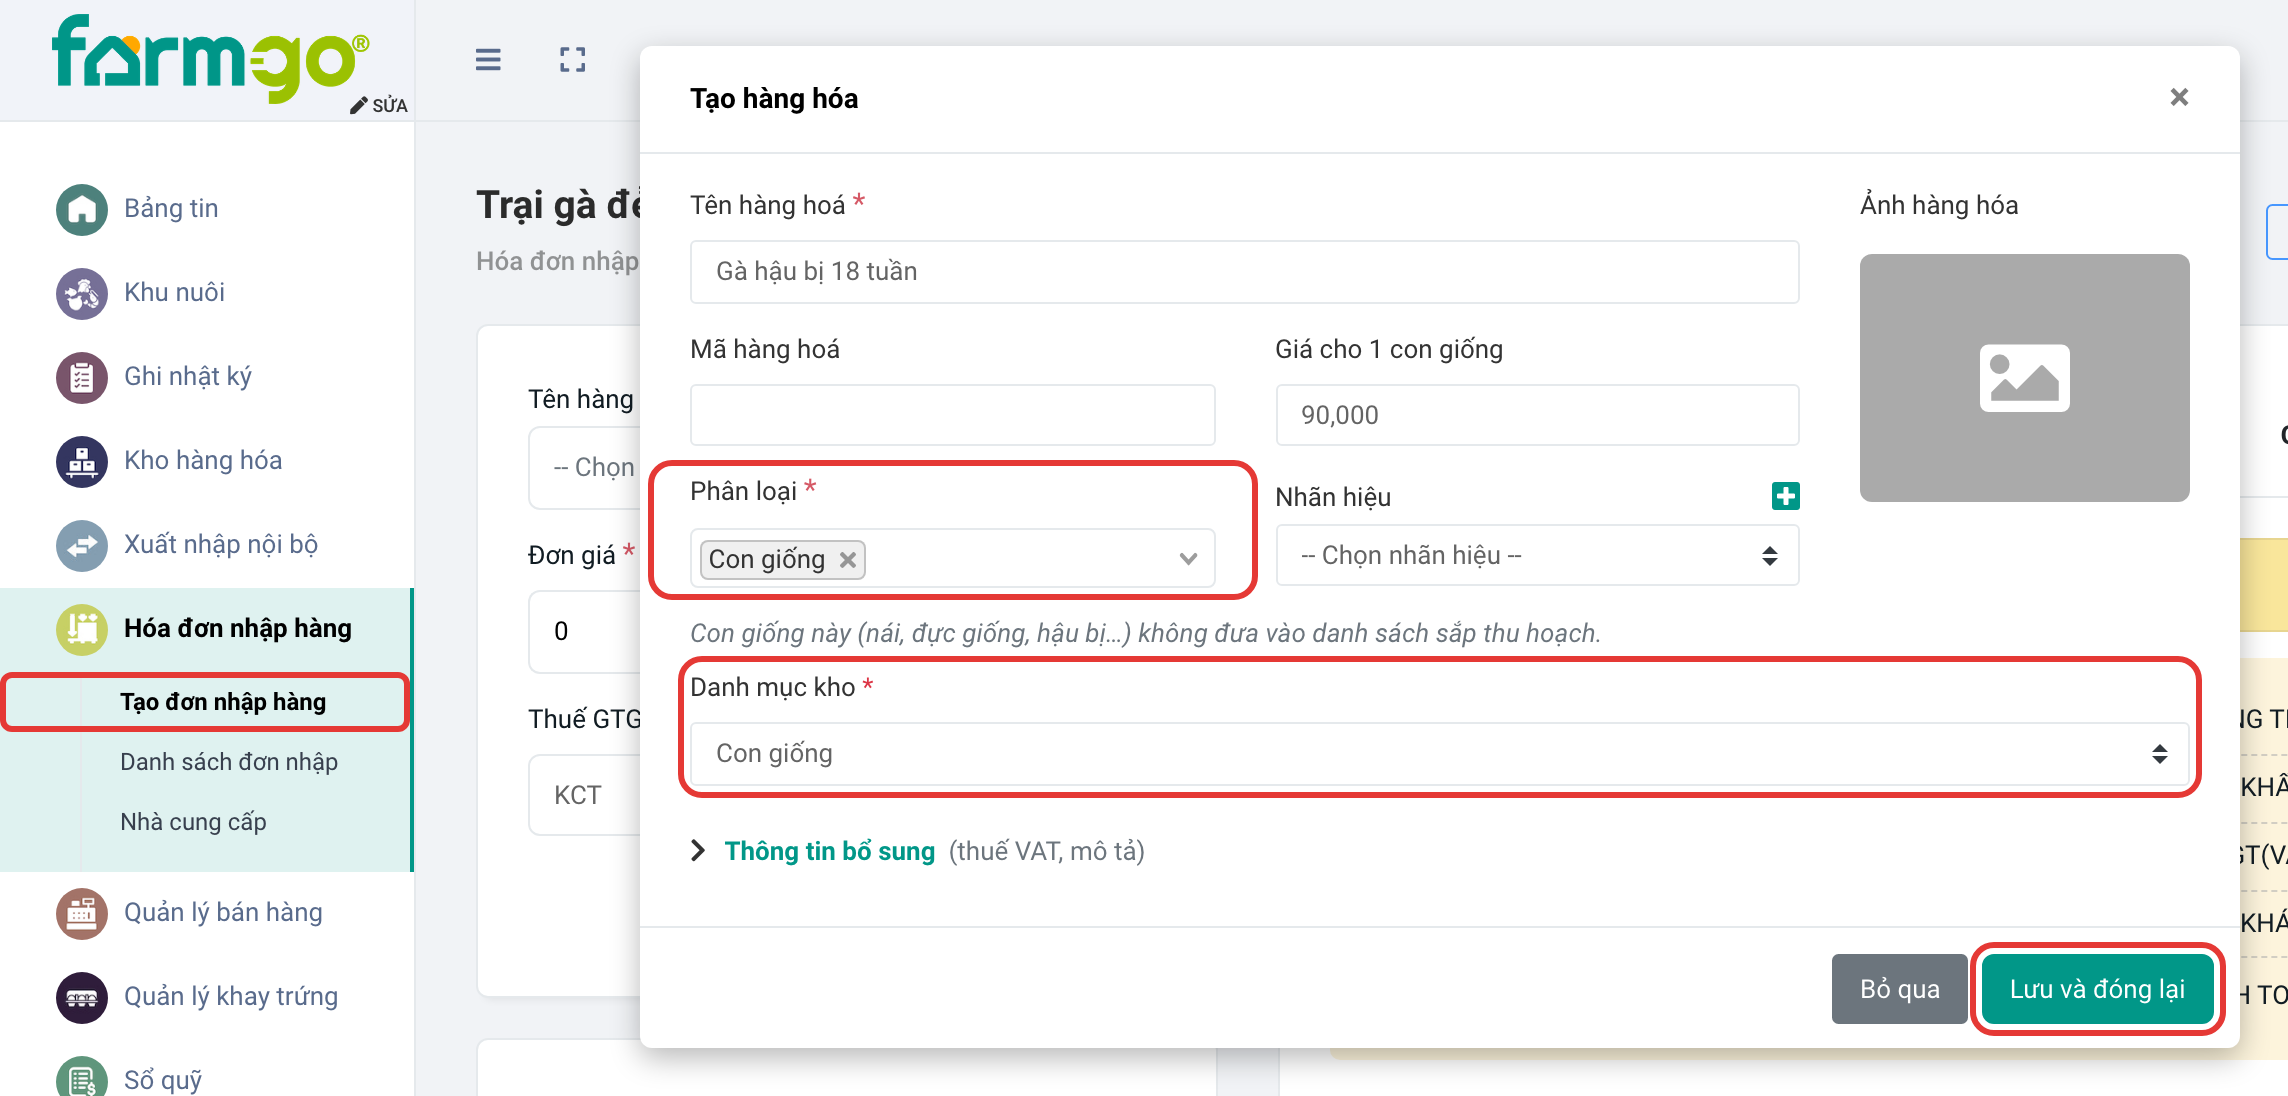Upload image via Ảnh hàng hóa placeholder

coord(2024,378)
